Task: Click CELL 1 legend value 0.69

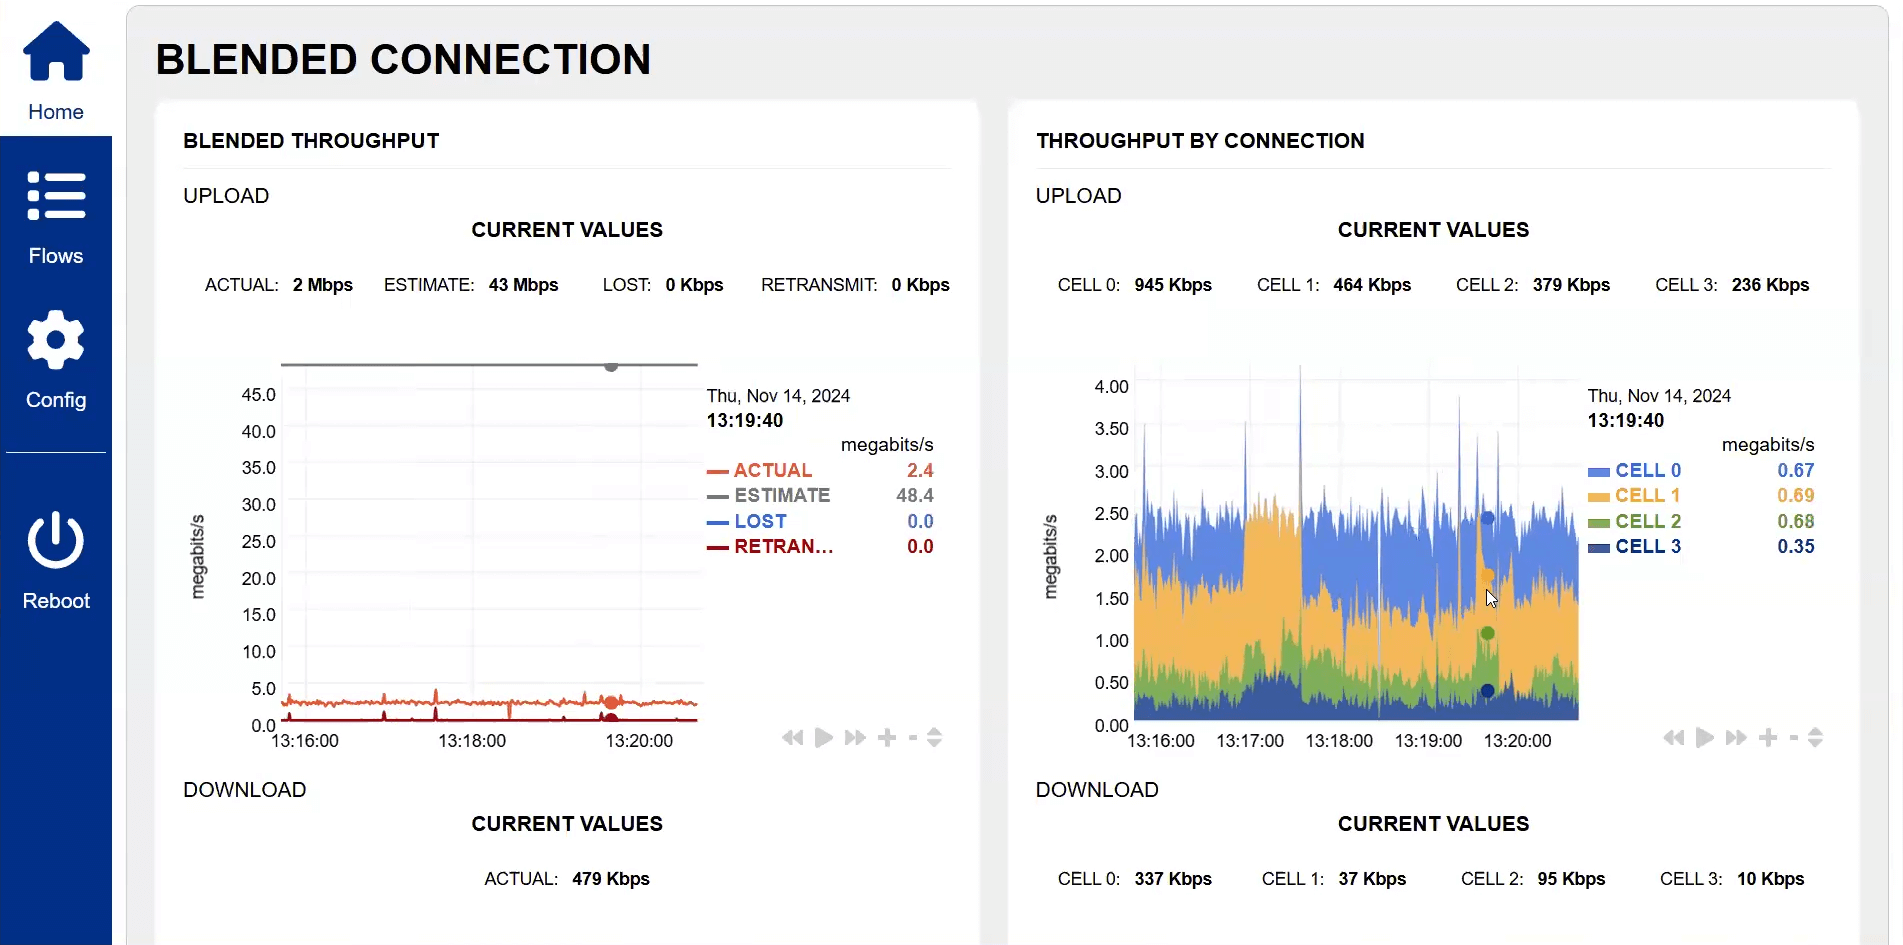Action: [x=1795, y=495]
